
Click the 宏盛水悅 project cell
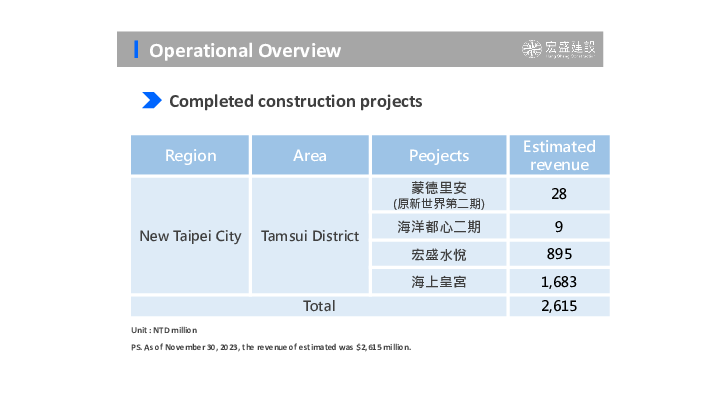tap(439, 254)
